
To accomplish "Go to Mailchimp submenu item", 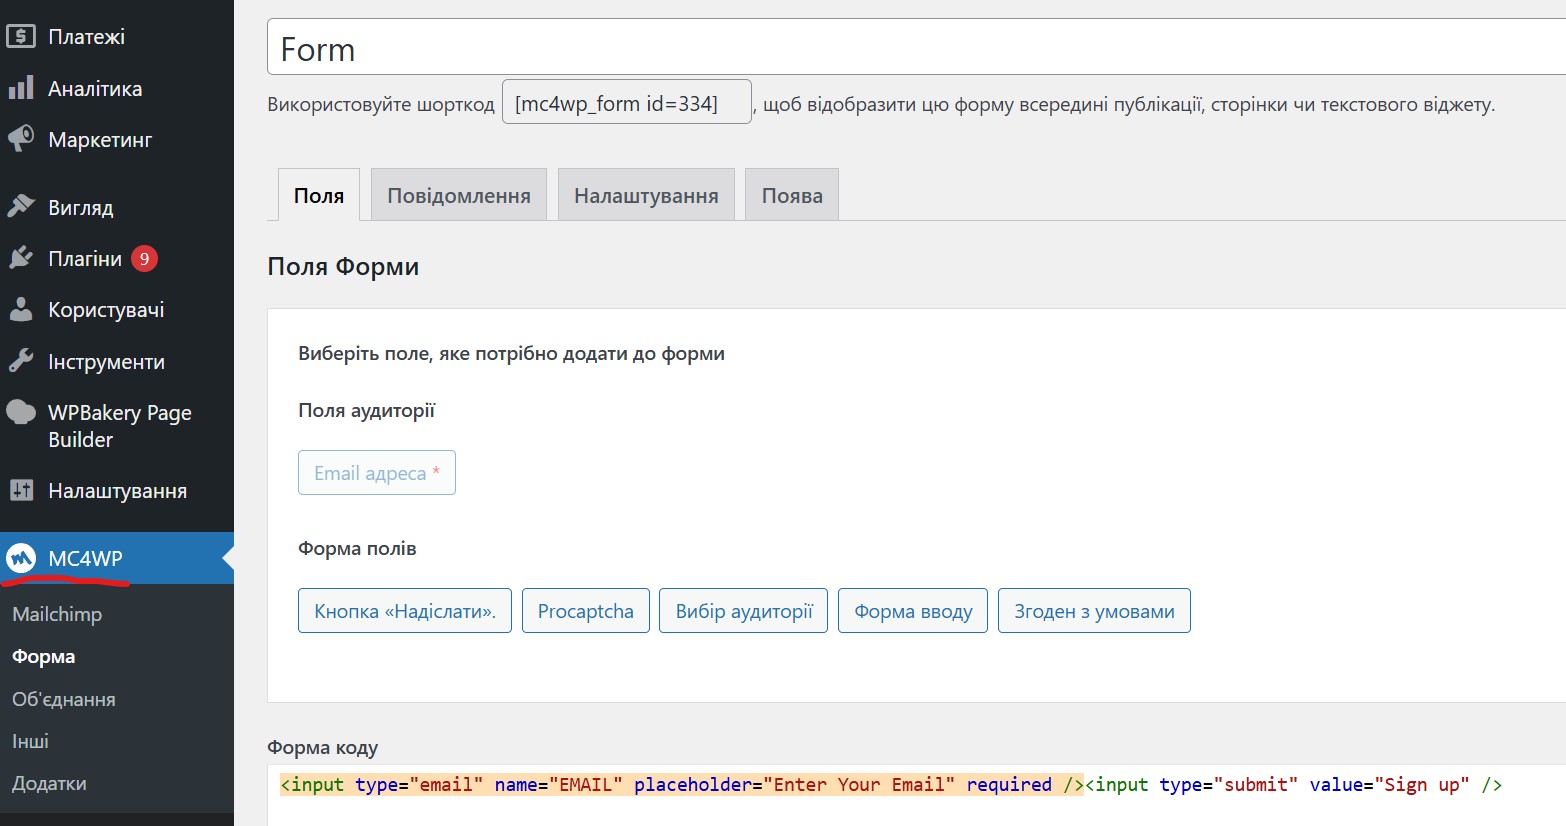I will pos(57,614).
